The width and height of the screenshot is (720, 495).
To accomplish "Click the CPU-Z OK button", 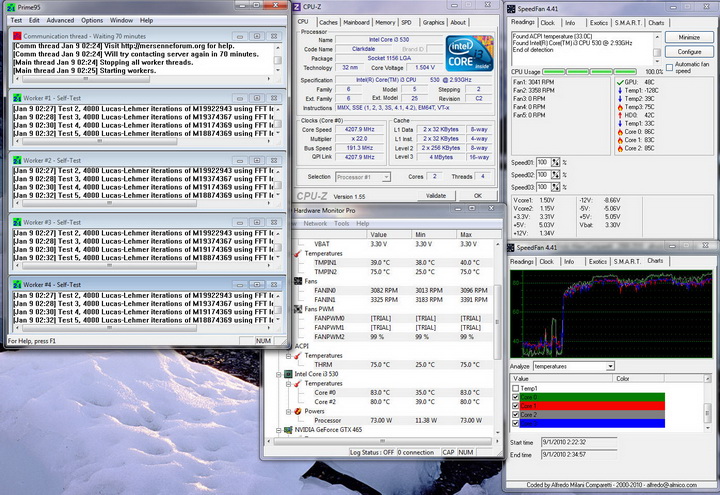I will (x=478, y=196).
